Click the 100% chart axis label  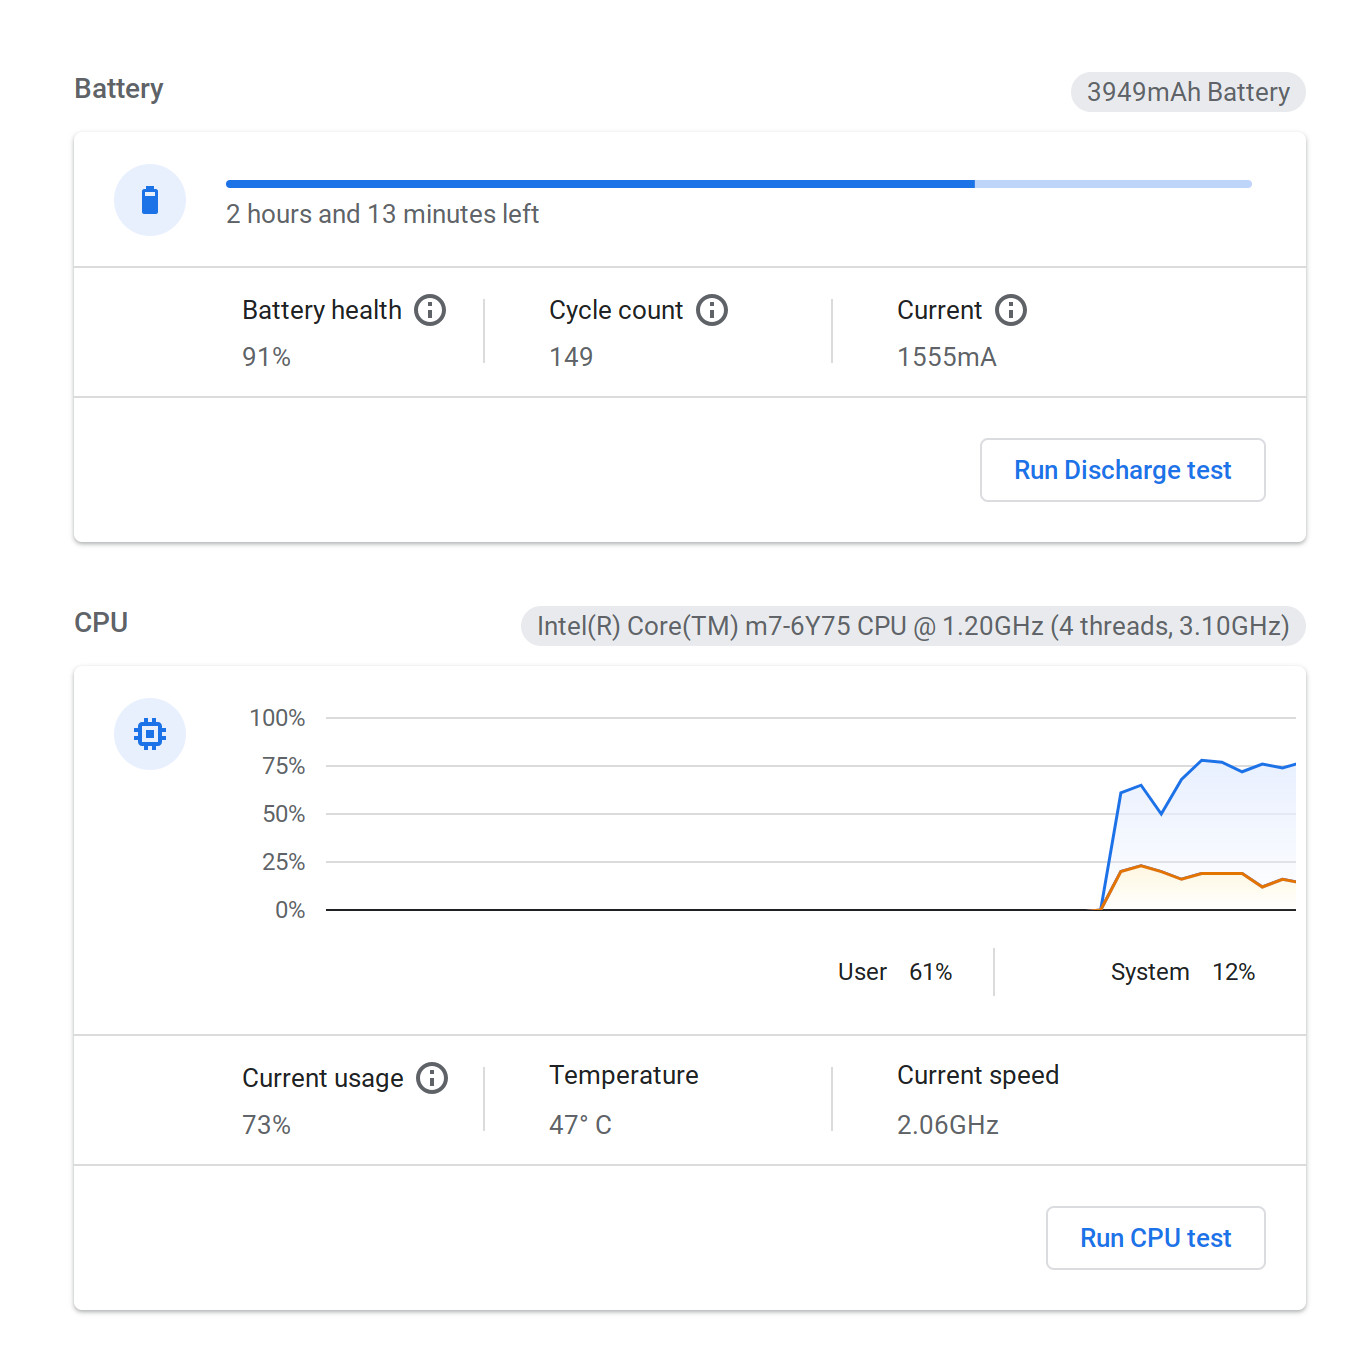[277, 718]
